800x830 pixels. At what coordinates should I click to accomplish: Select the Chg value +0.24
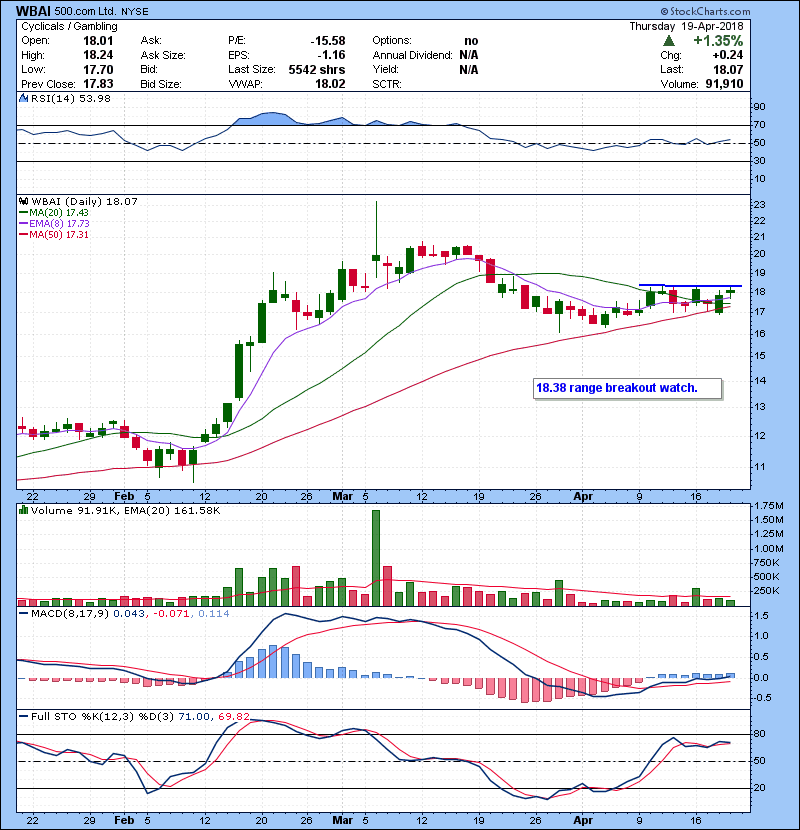727,55
